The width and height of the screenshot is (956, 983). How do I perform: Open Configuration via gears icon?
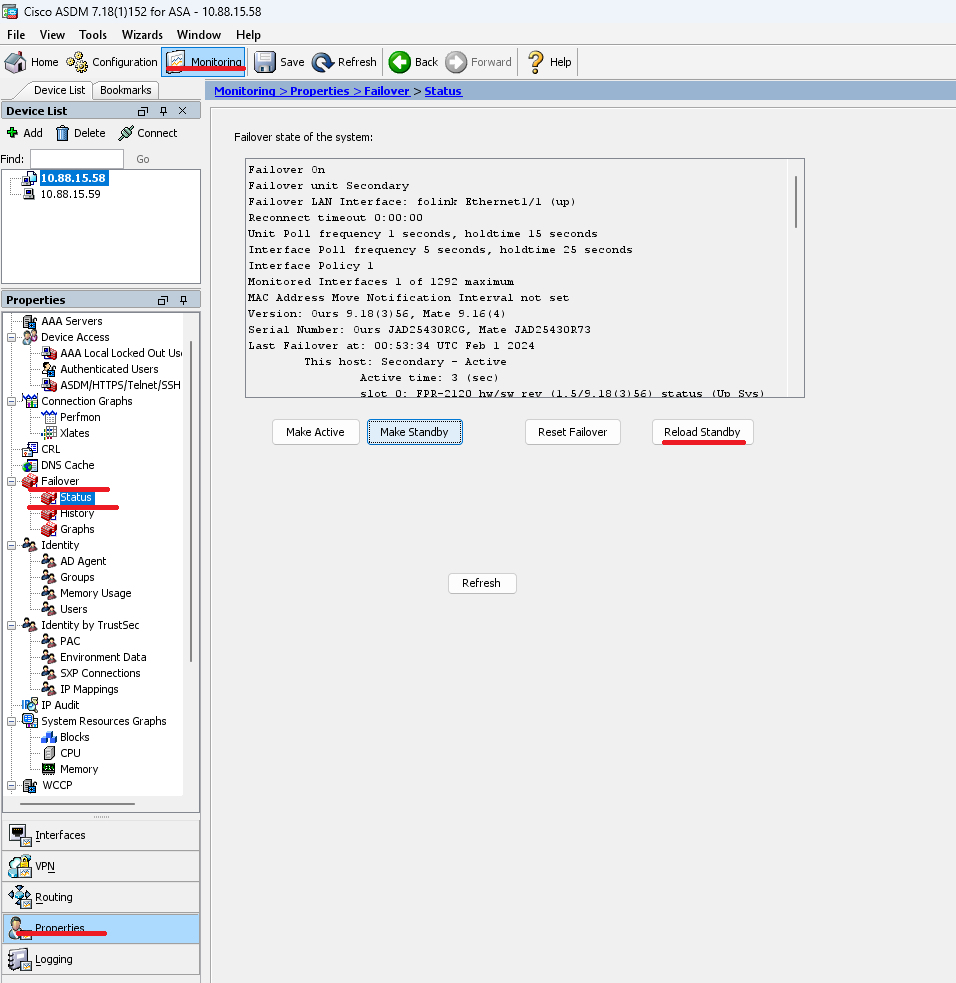click(77, 62)
